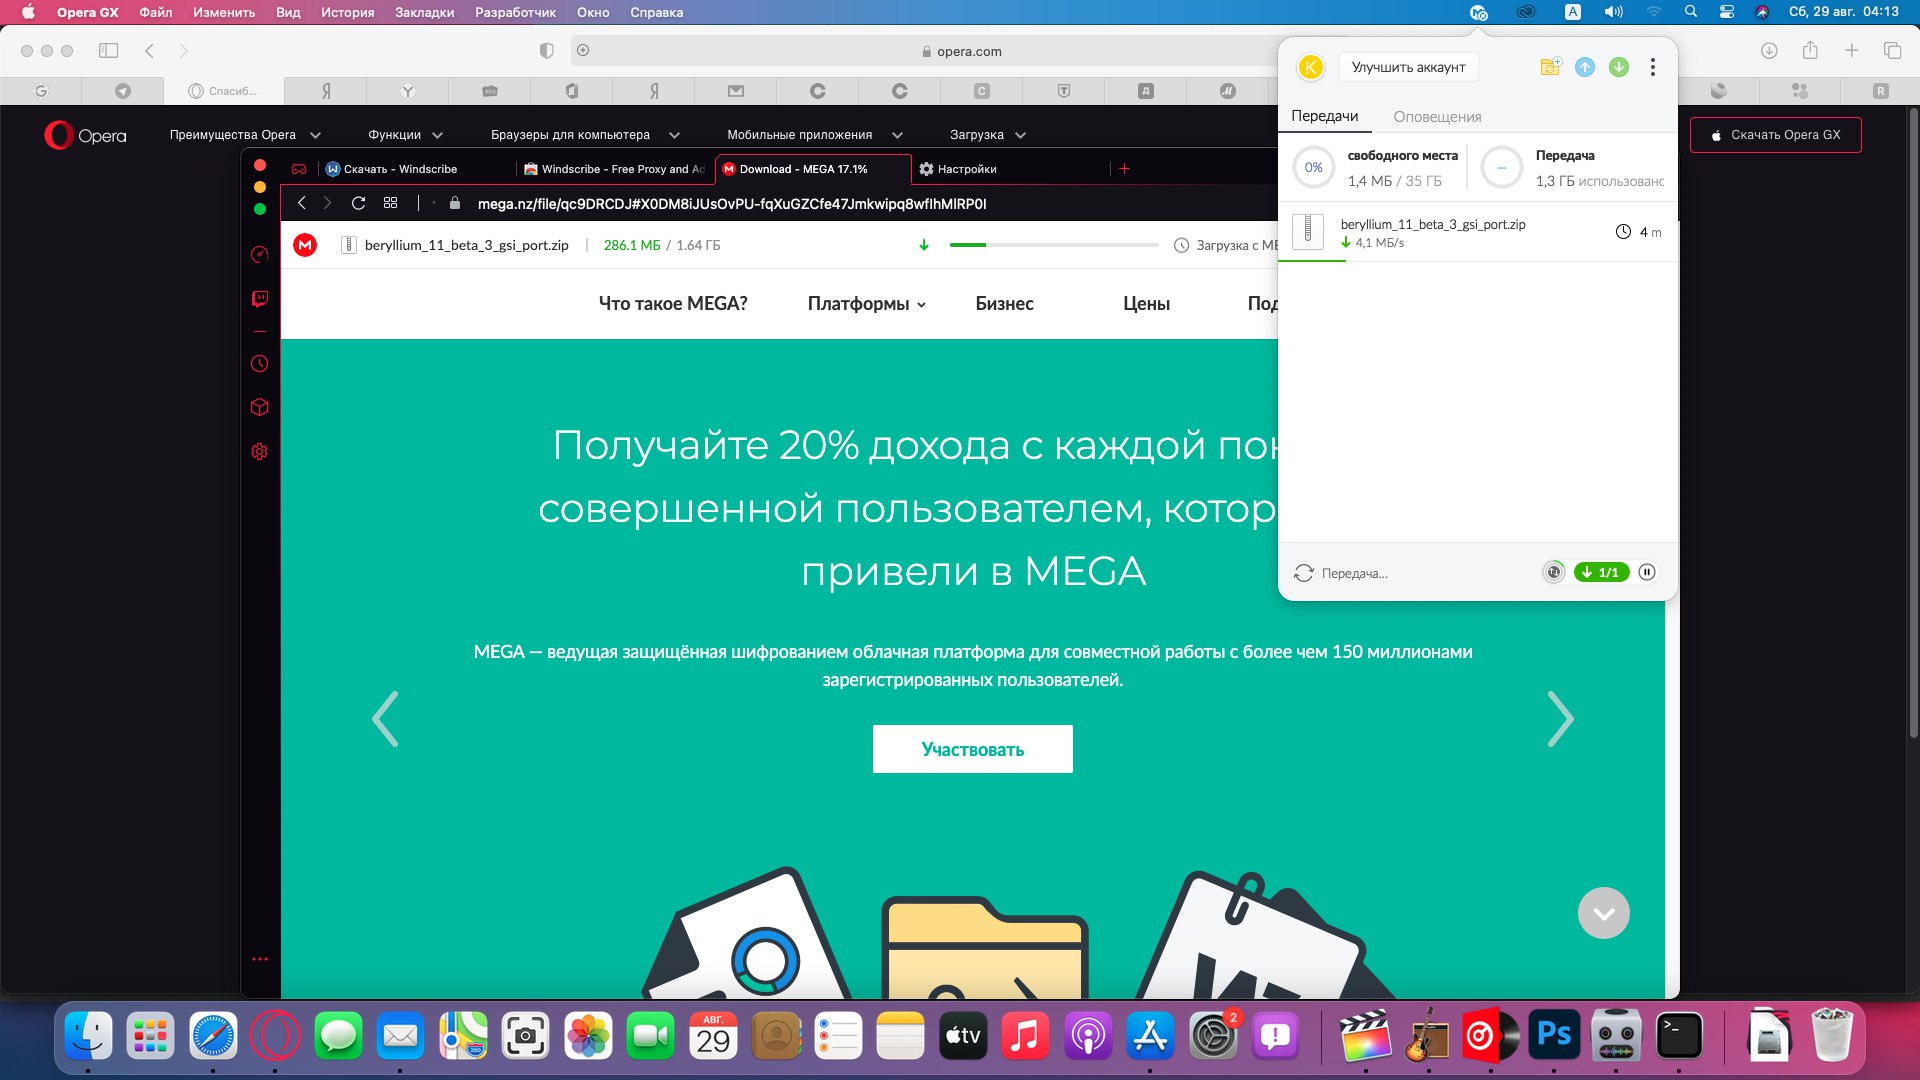Open the Закладки menu

[x=424, y=12]
